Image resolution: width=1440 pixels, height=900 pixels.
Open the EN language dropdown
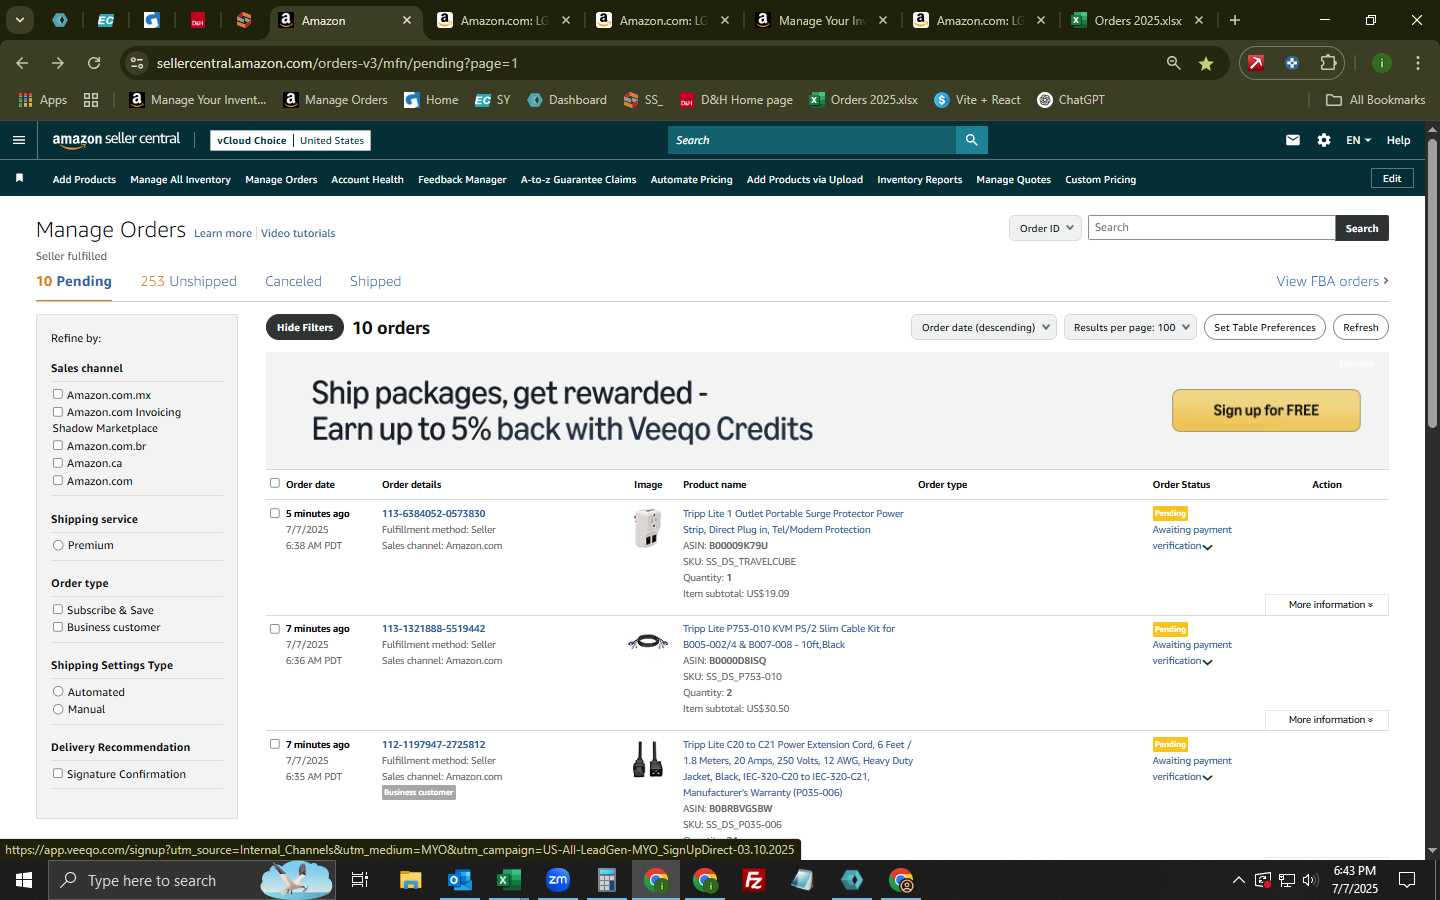[1358, 140]
